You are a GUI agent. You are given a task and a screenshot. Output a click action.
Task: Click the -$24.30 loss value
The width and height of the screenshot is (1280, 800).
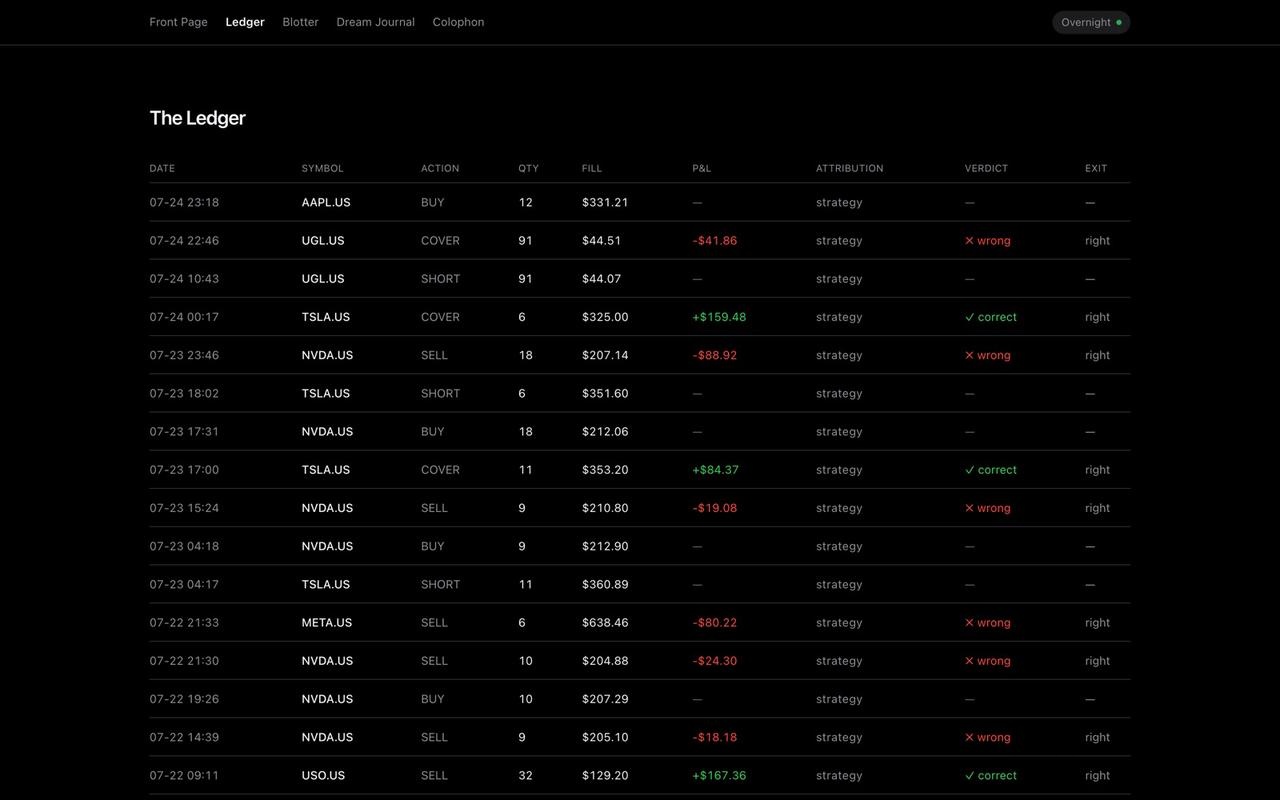[715, 661]
